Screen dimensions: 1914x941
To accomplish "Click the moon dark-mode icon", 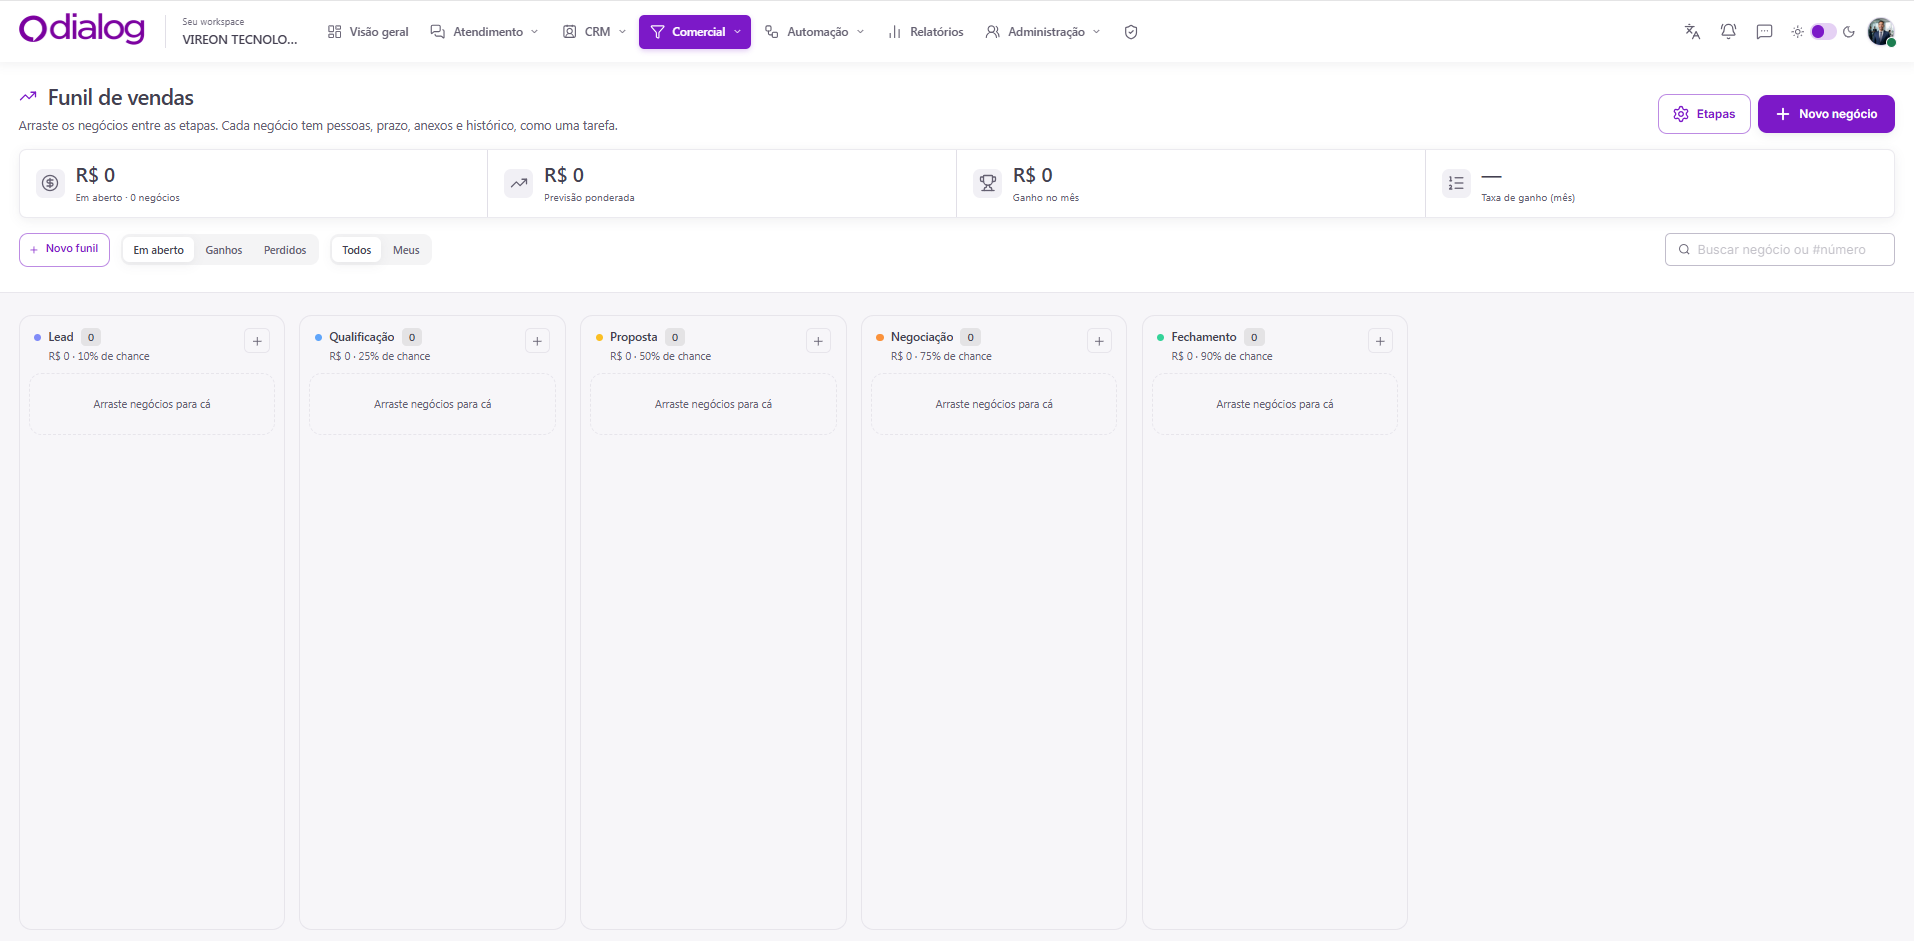I will pyautogui.click(x=1849, y=32).
